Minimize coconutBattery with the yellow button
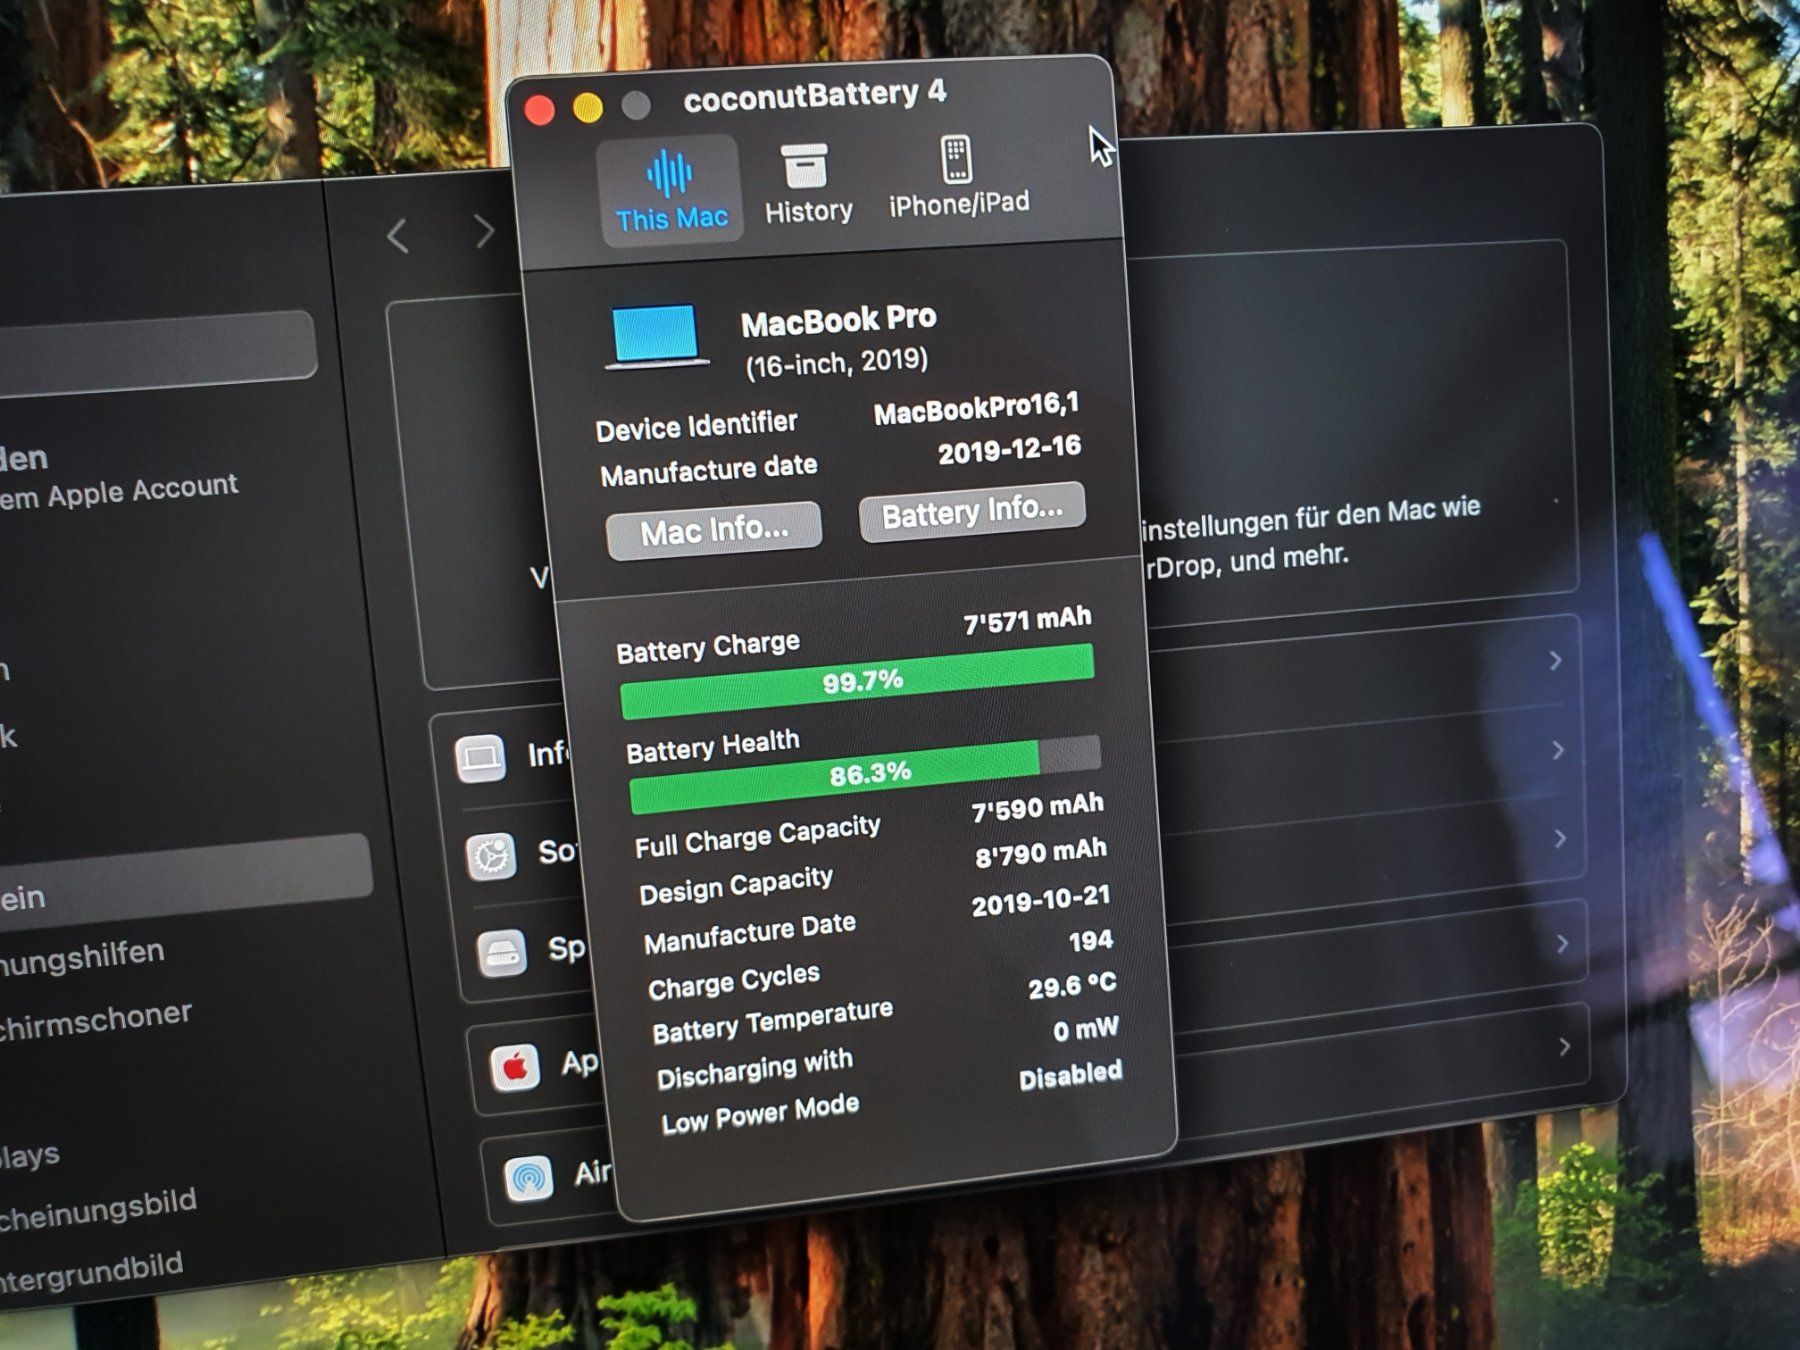 (588, 107)
